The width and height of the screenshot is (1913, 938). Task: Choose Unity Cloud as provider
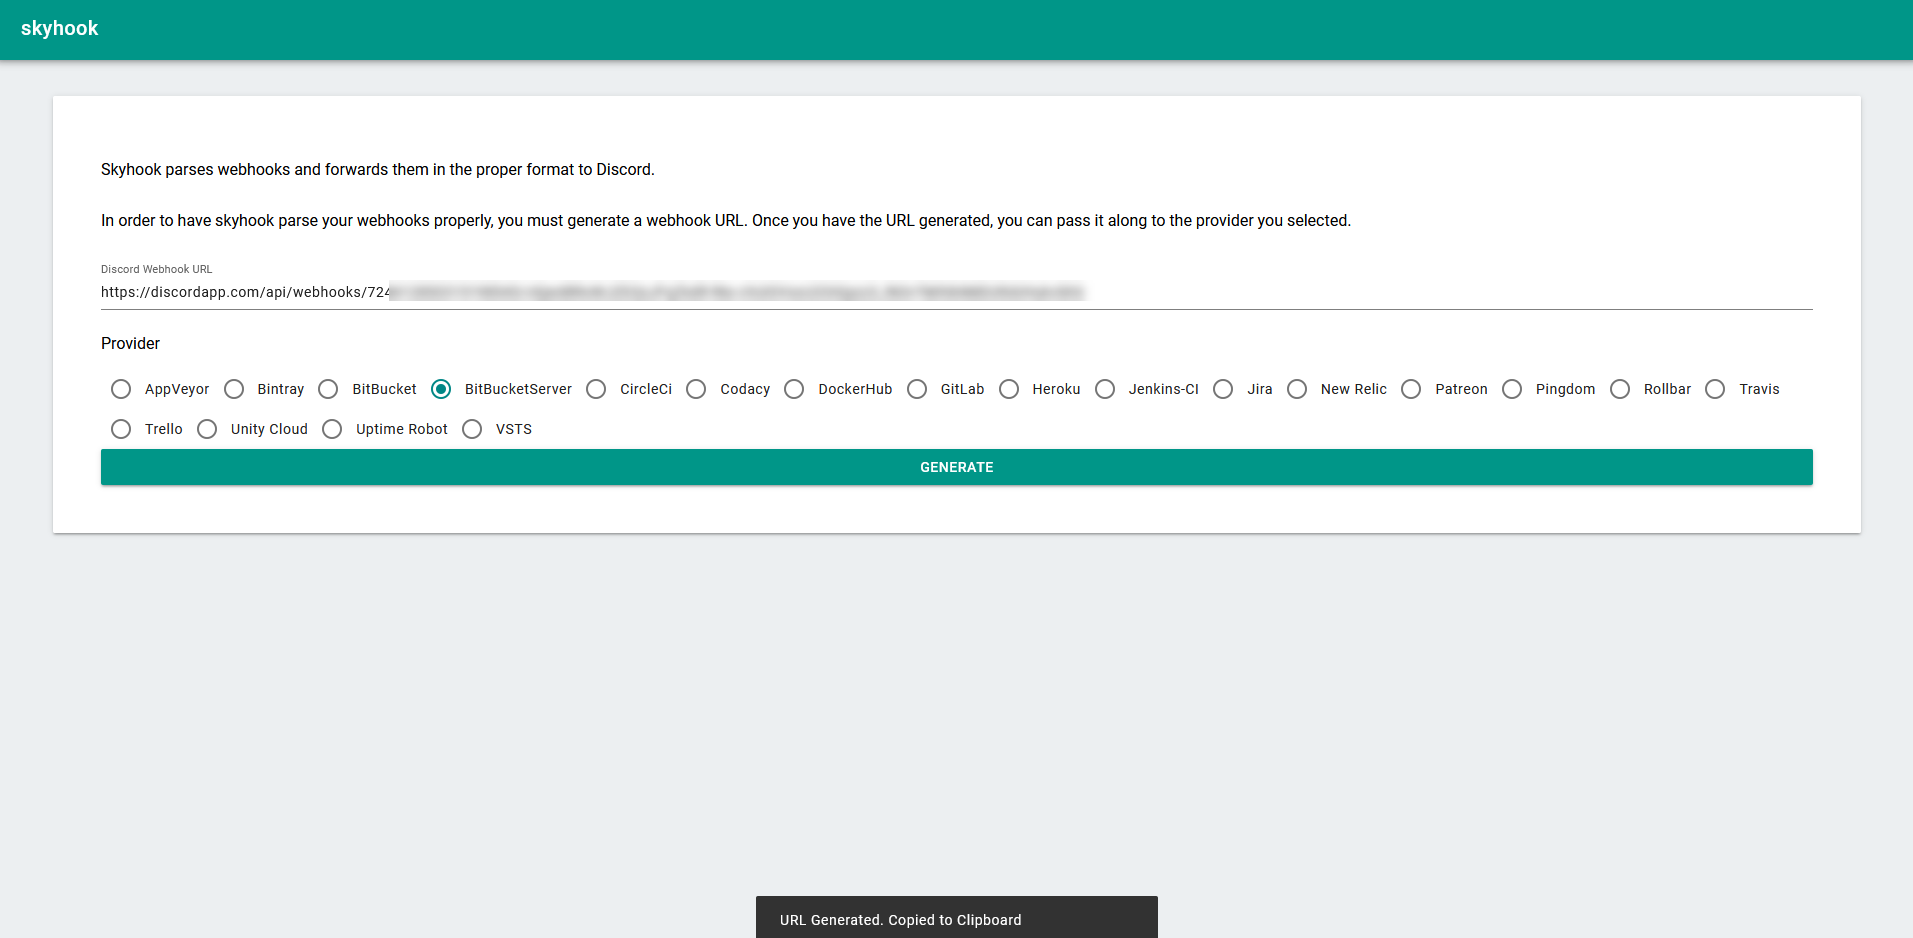[207, 429]
